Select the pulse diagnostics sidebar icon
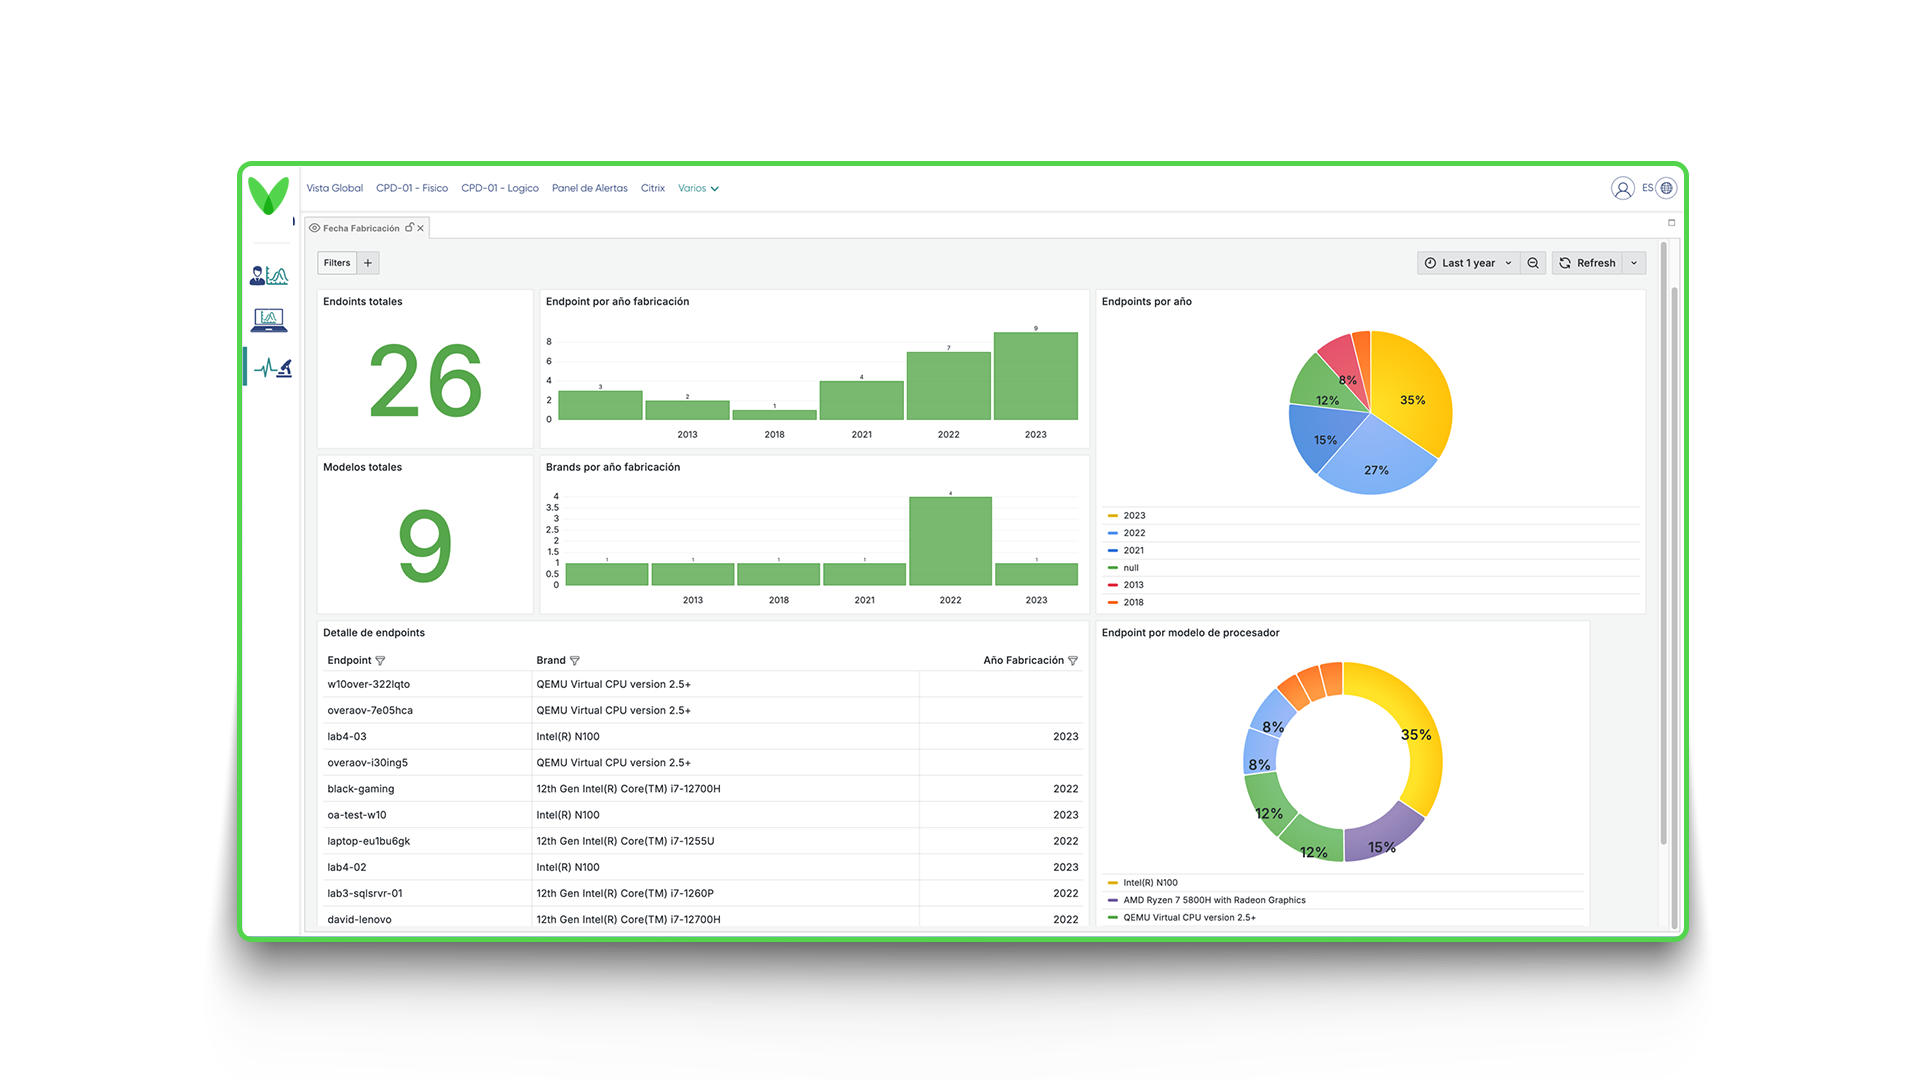 click(272, 368)
